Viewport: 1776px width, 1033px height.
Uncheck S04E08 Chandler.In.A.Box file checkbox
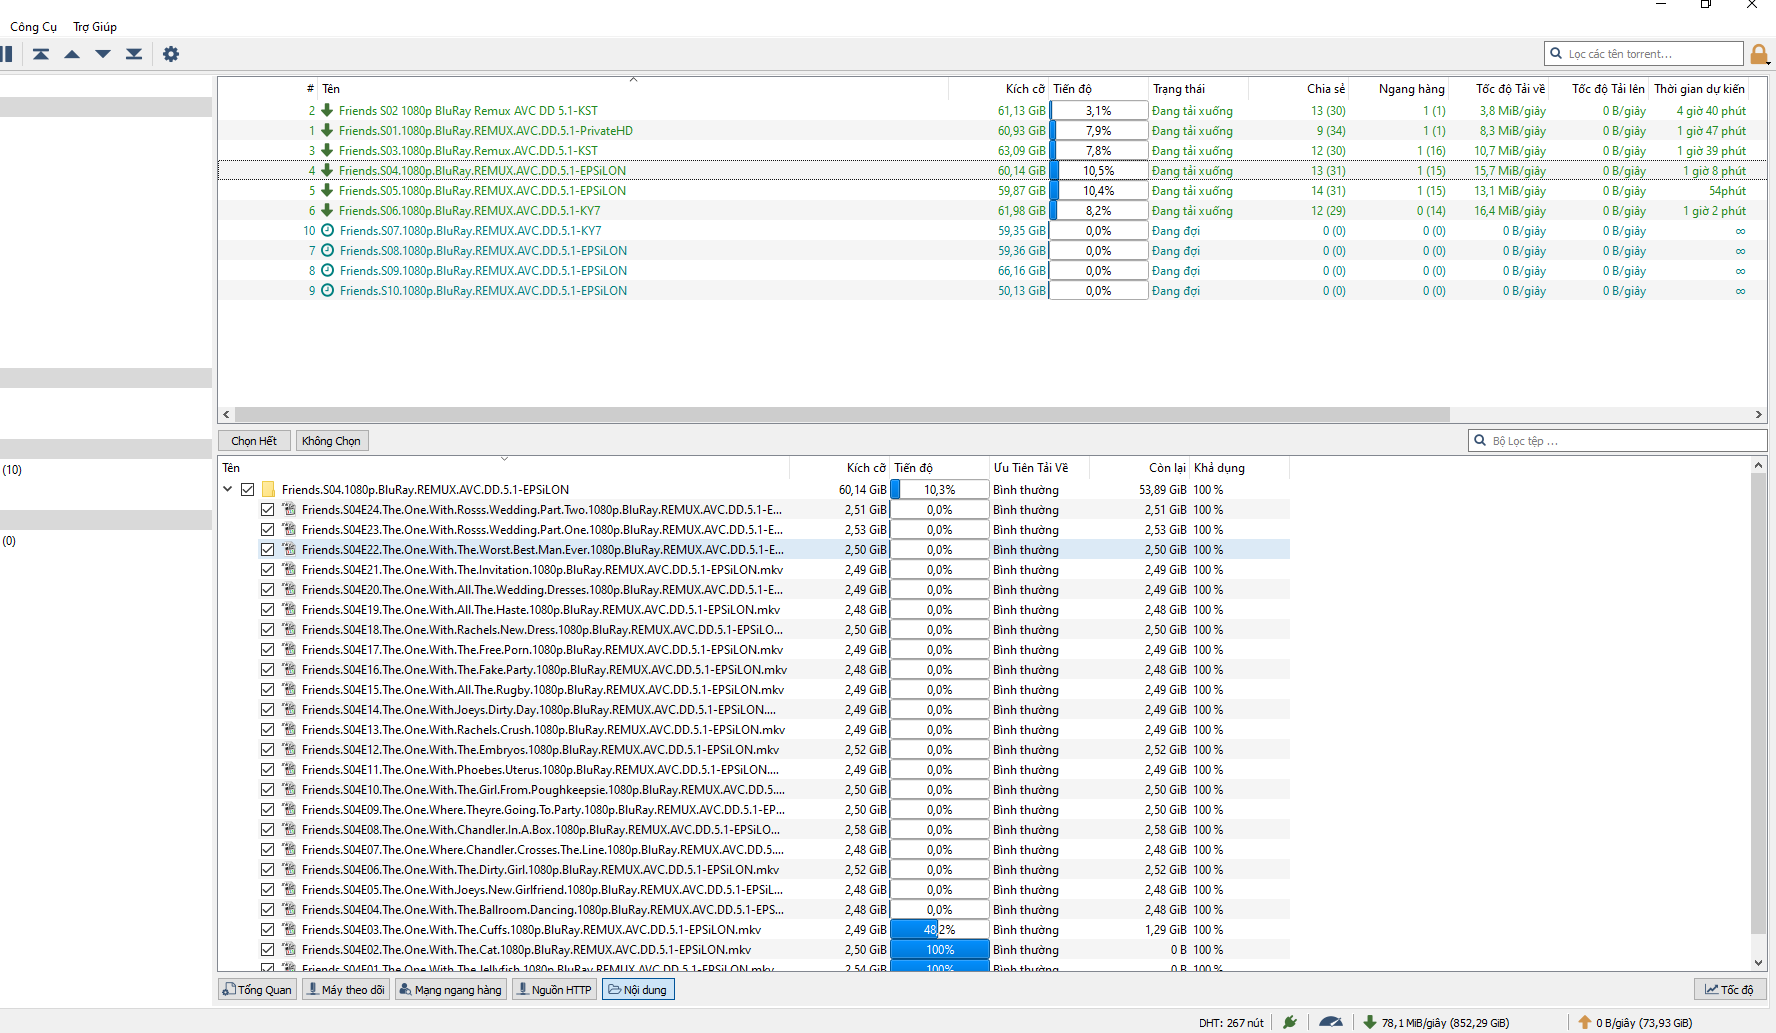[267, 829]
